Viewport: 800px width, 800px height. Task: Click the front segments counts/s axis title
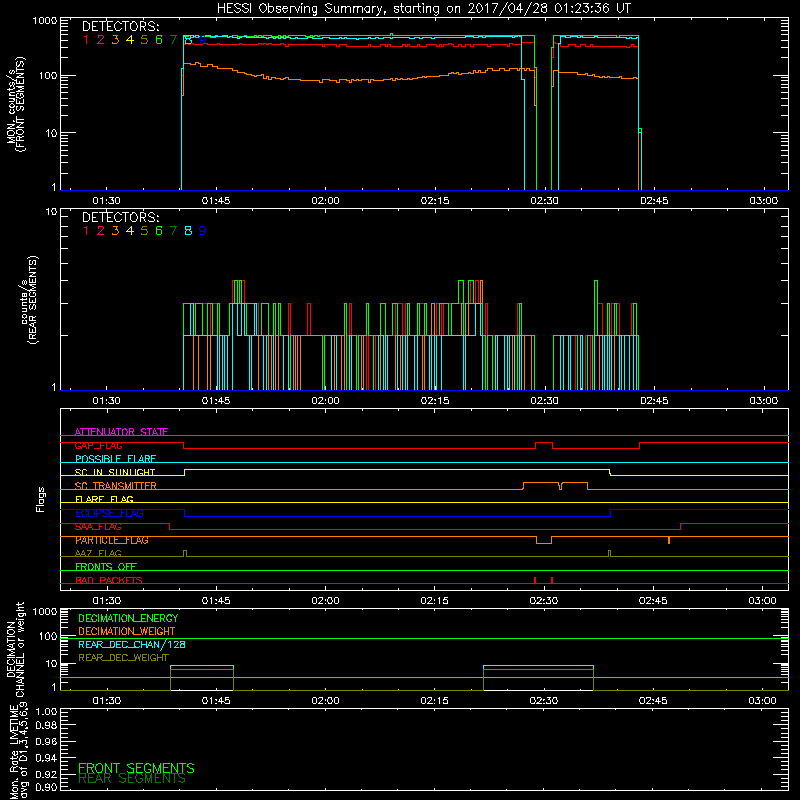[x=16, y=105]
